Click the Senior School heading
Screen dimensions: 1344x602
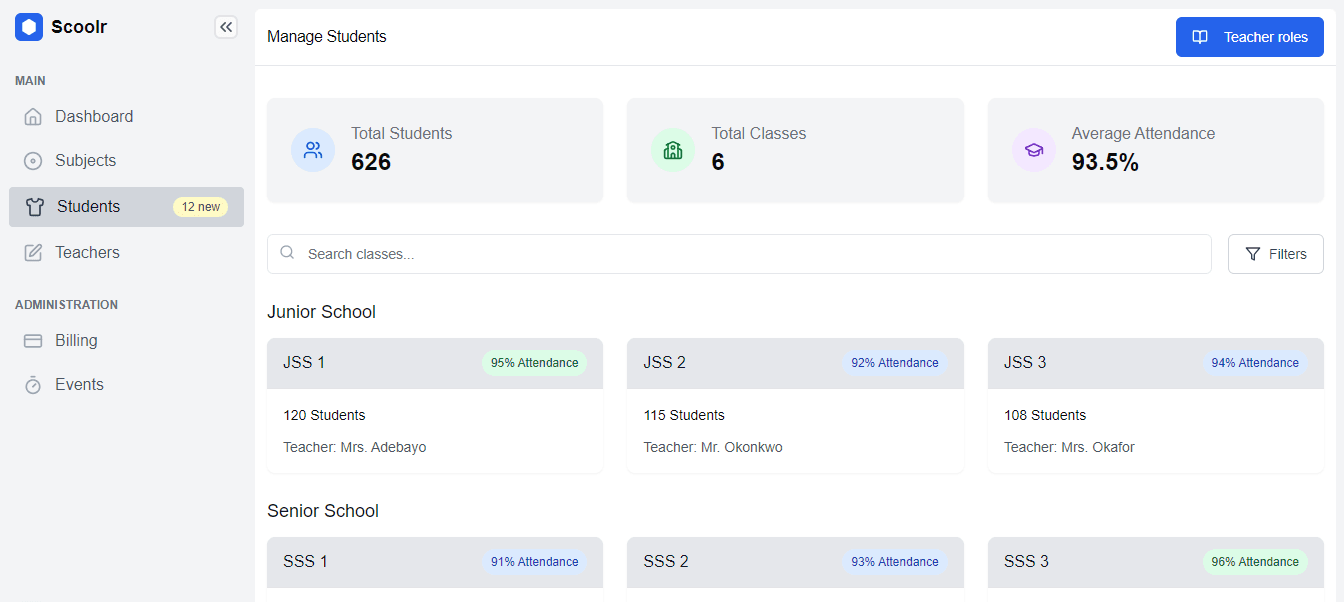coord(323,511)
